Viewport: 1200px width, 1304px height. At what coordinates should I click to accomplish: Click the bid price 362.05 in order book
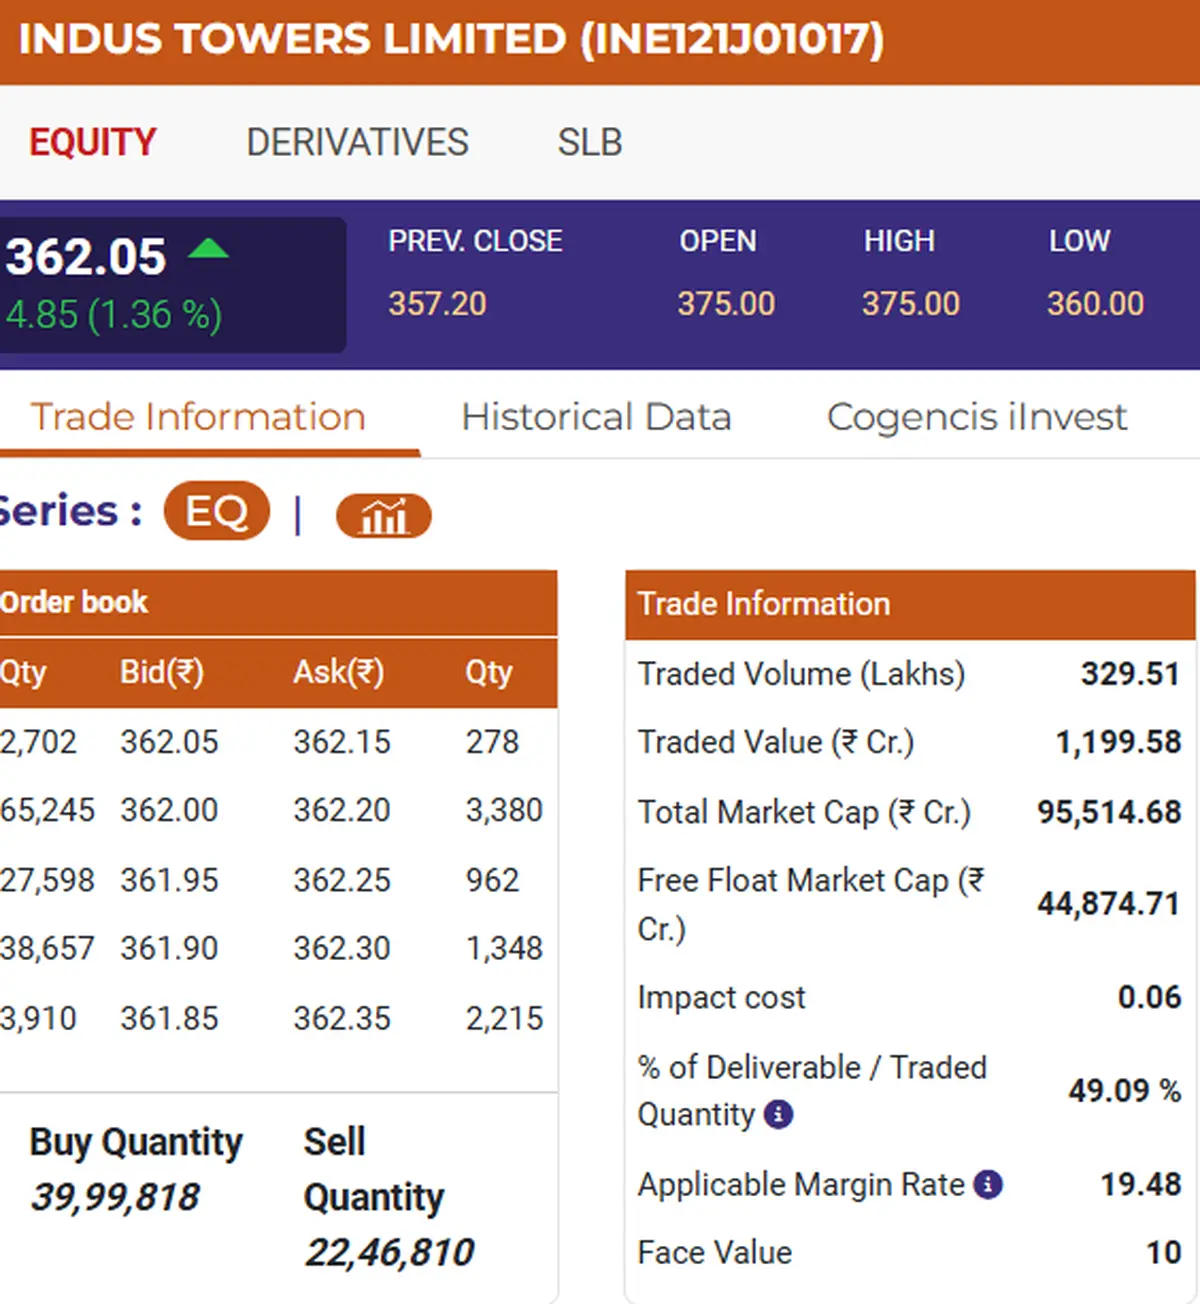pyautogui.click(x=169, y=742)
